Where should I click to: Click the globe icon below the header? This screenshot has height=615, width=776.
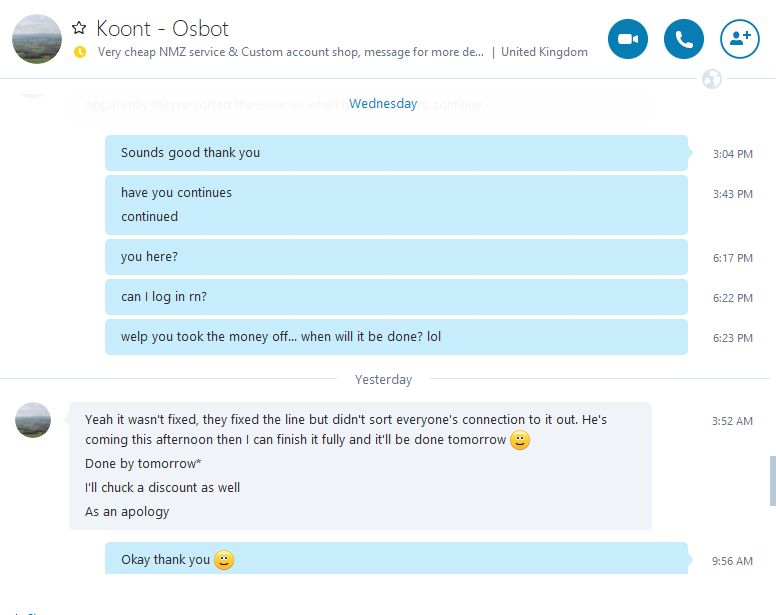[x=712, y=79]
